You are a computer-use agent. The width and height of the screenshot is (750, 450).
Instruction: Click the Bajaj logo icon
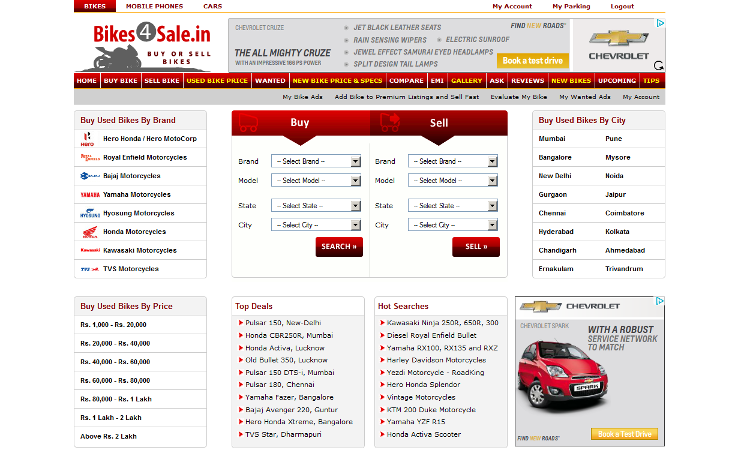(x=90, y=176)
